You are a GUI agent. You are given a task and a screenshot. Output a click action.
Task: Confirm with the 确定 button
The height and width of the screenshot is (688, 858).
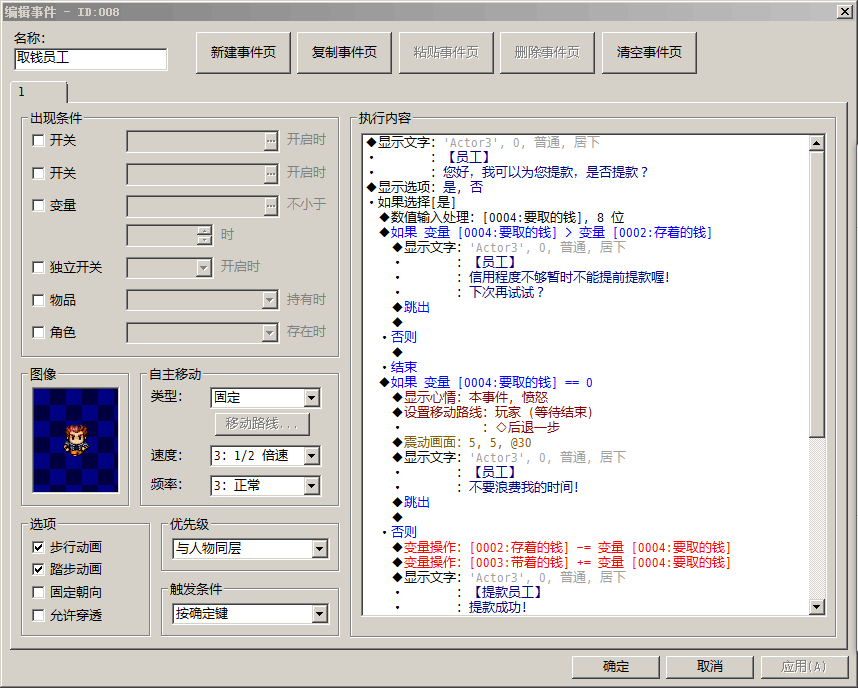[616, 666]
